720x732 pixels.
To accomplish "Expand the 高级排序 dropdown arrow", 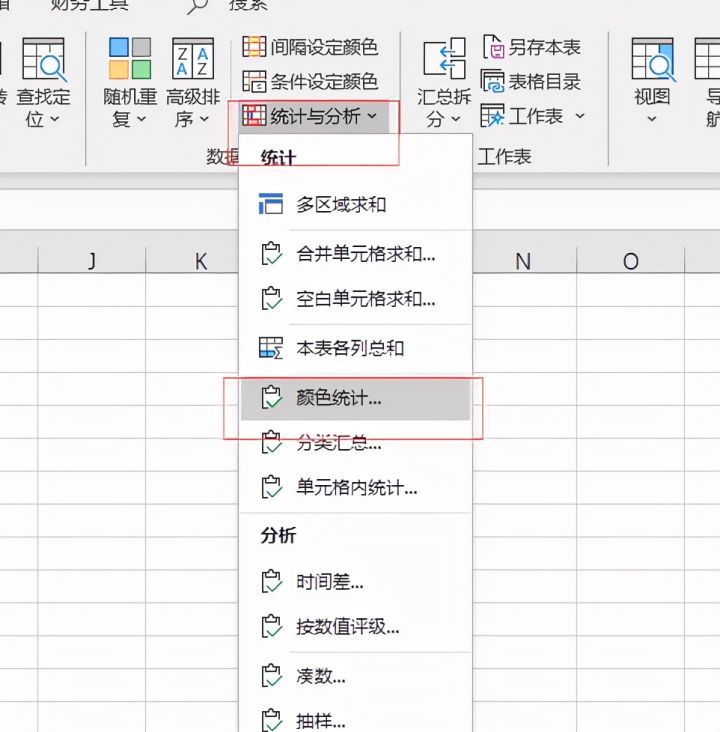I will tap(204, 119).
